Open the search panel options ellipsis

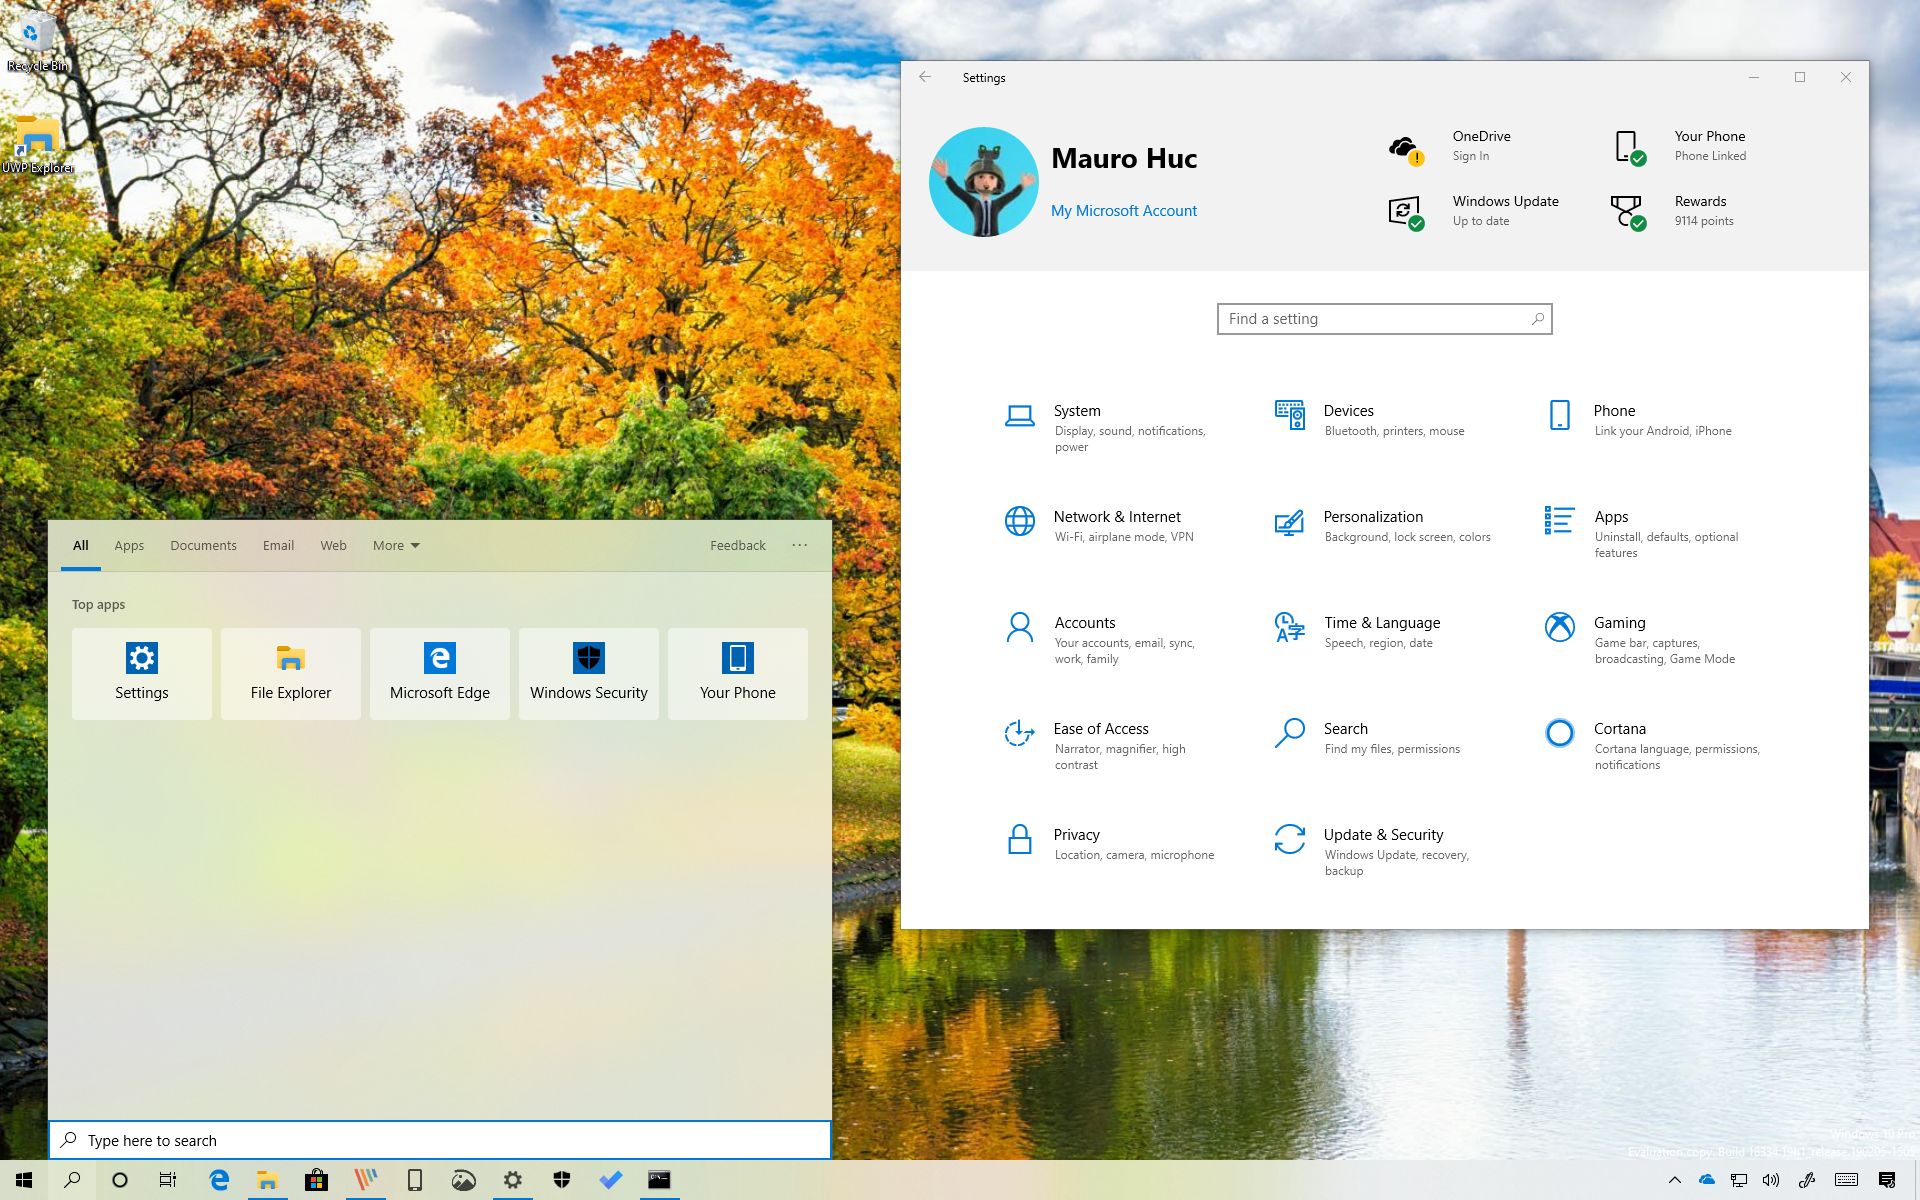(799, 545)
